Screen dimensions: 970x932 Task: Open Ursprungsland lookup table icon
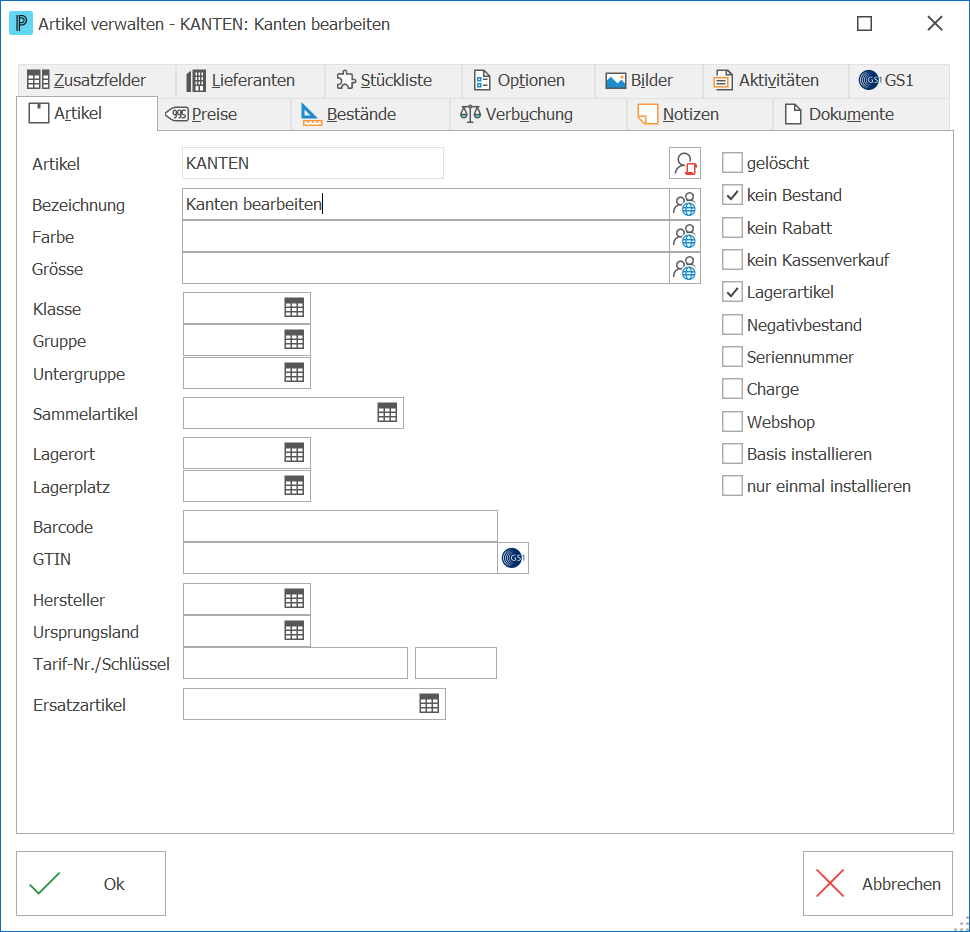pos(294,631)
